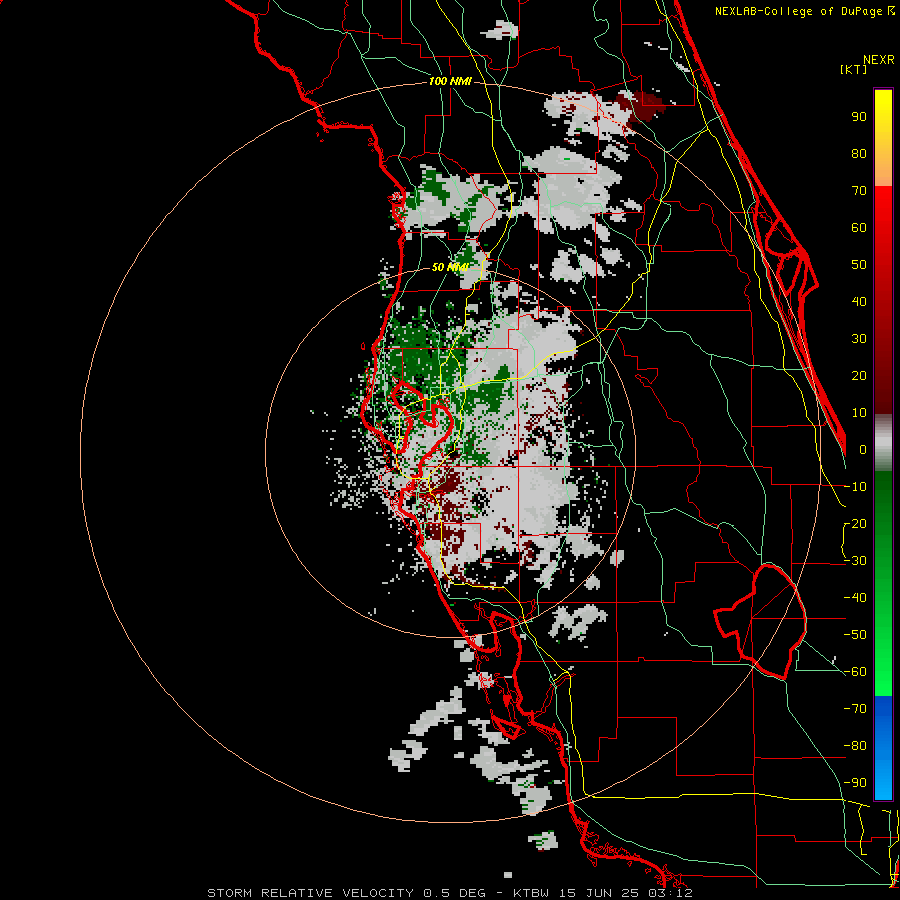Click the -30 value on the velocity scale
The image size is (900, 900).
[x=855, y=561]
